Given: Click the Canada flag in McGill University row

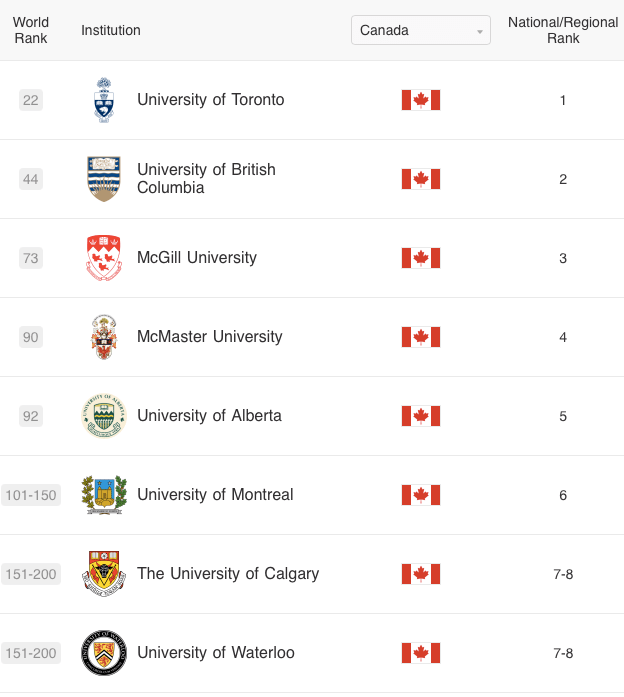Looking at the screenshot, I should [421, 258].
